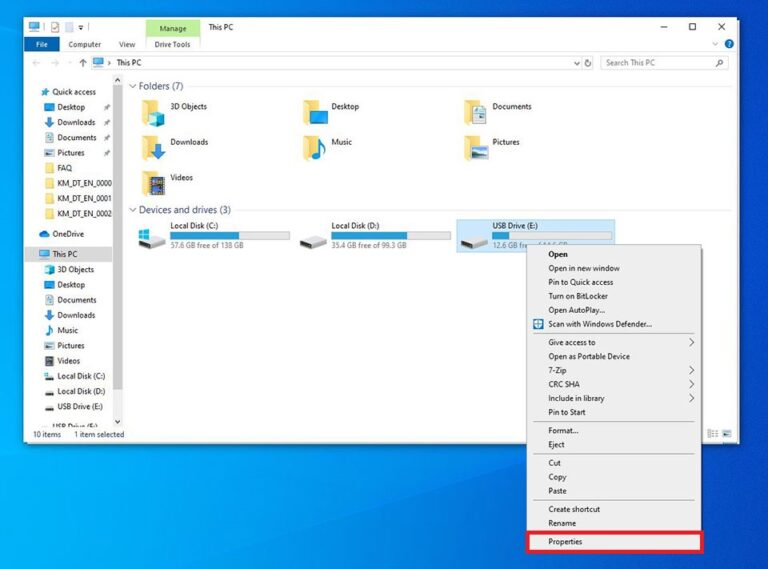
Task: Click the refresh icon beside address bar
Action: tap(588, 63)
